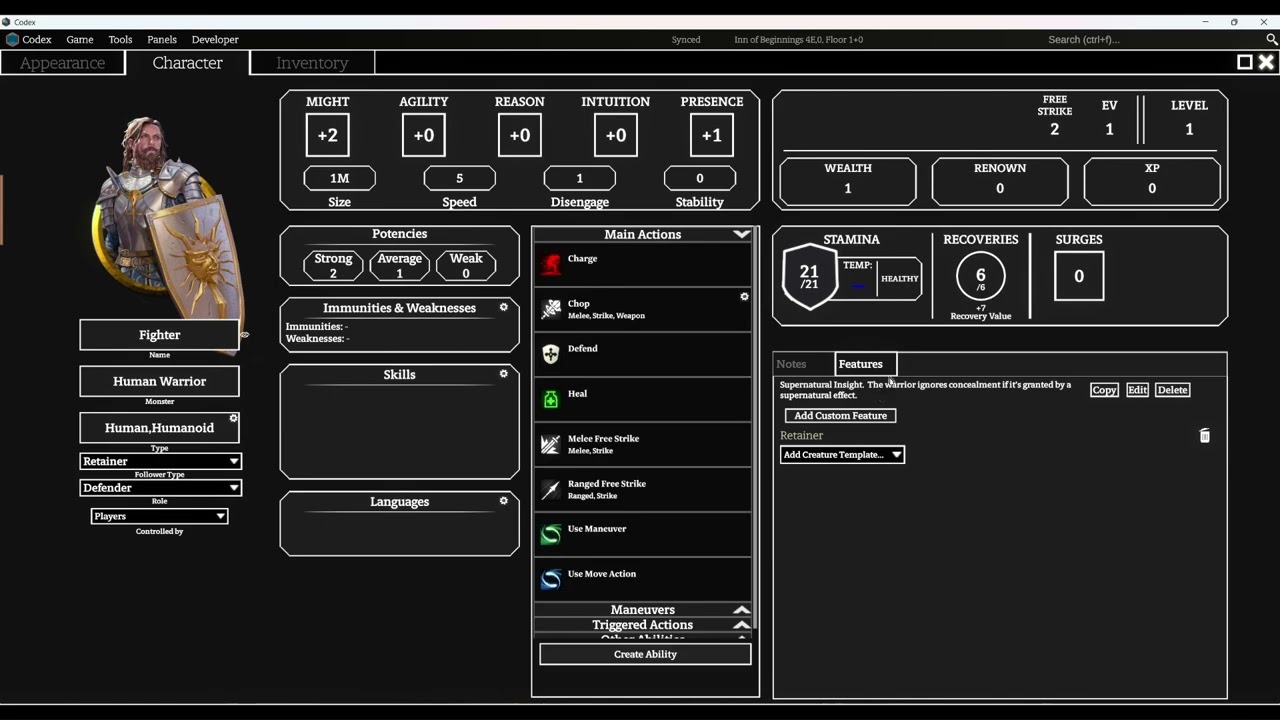The height and width of the screenshot is (720, 1280).
Task: Open the Codex menu
Action: tap(37, 40)
